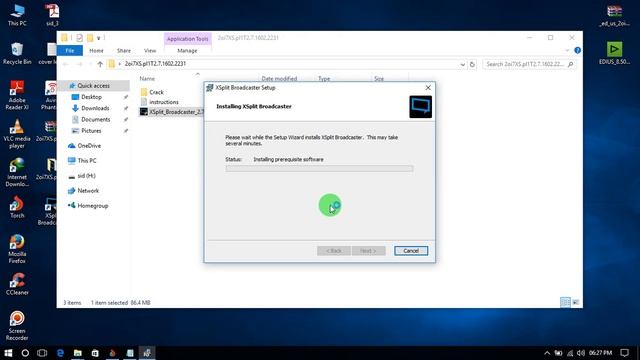Viewport: 640px width, 360px height.
Task: Open Cortana search circle on taskbar
Action: (x=25, y=353)
